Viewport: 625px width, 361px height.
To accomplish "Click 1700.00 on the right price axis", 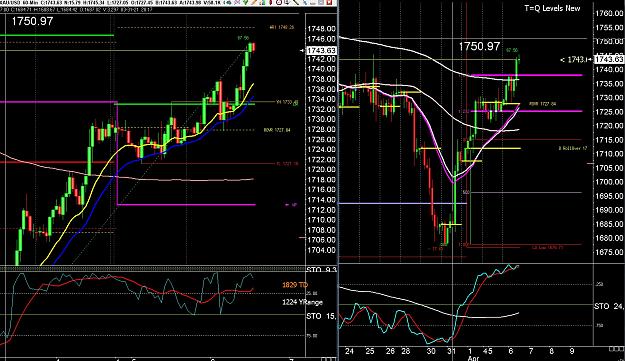I will pos(609,182).
